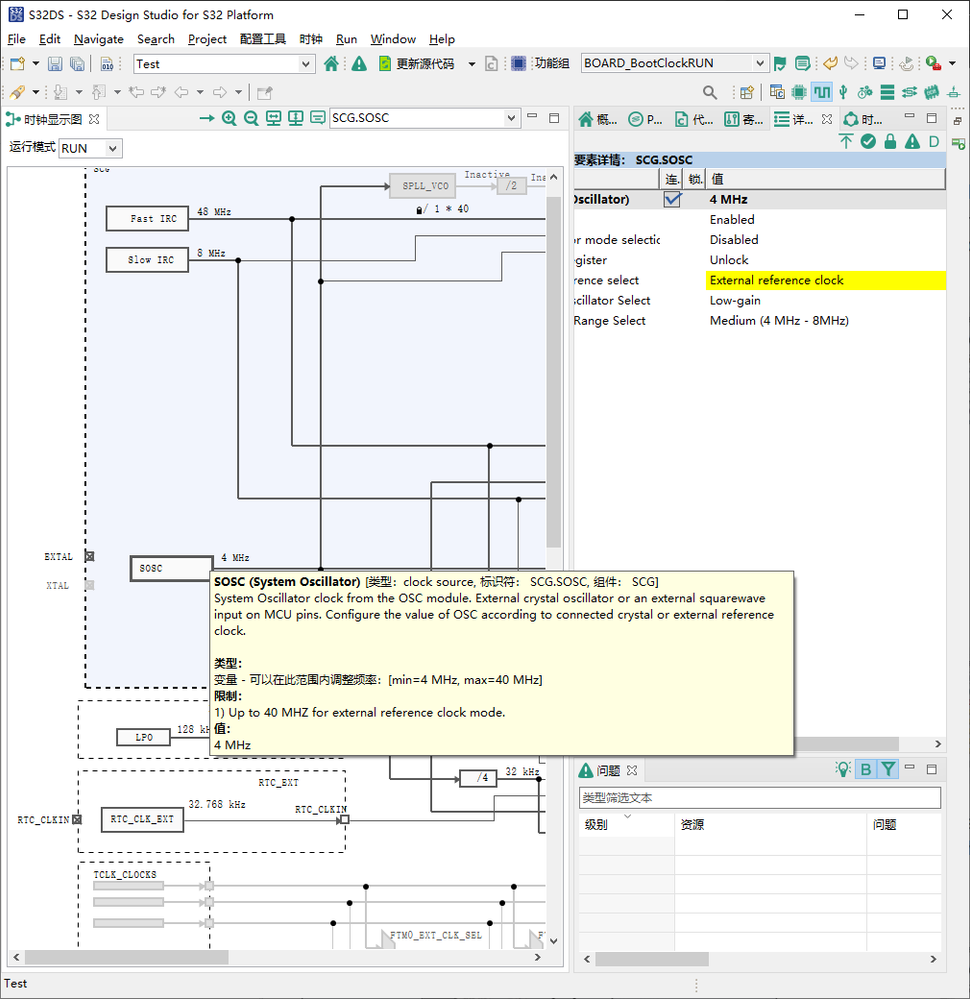Click the diagram horizontal scrollbar thumb

coord(126,957)
